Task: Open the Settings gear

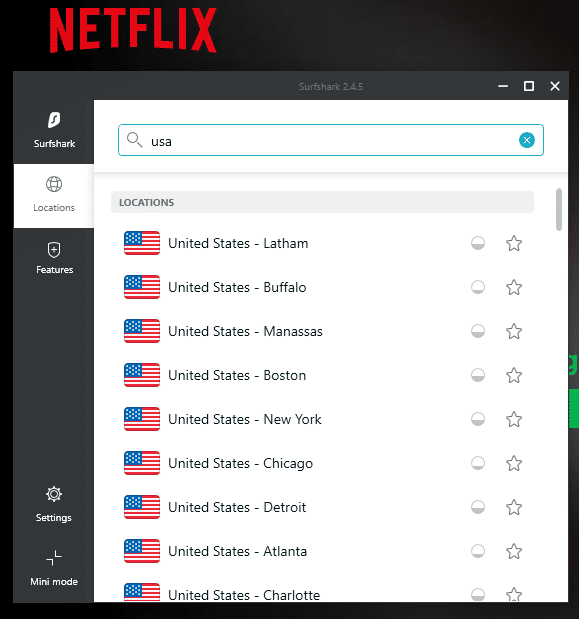Action: coord(54,505)
